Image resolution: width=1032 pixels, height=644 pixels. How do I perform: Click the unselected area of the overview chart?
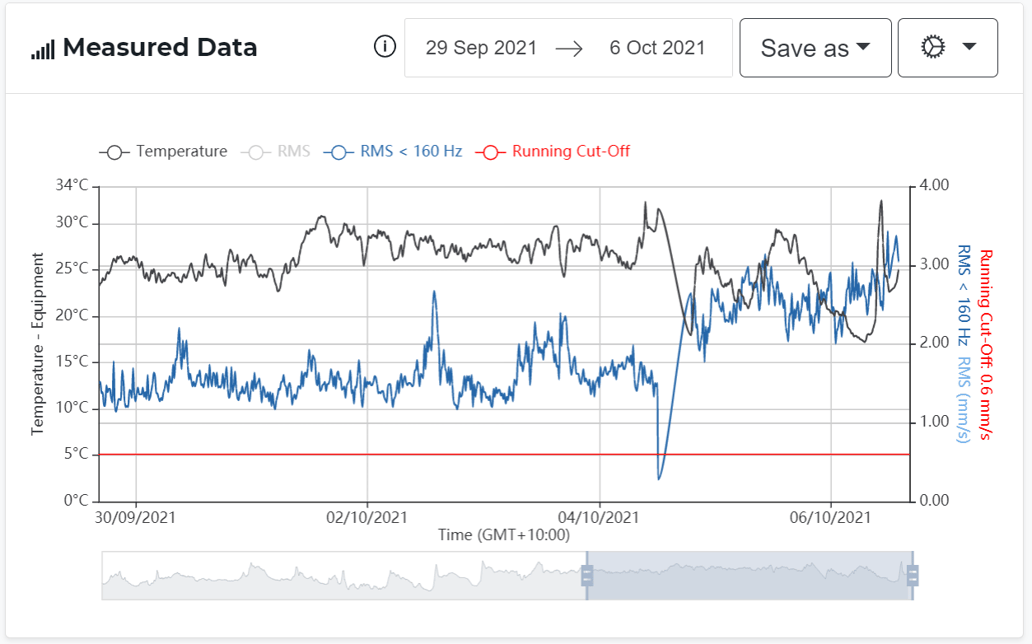pos(344,576)
